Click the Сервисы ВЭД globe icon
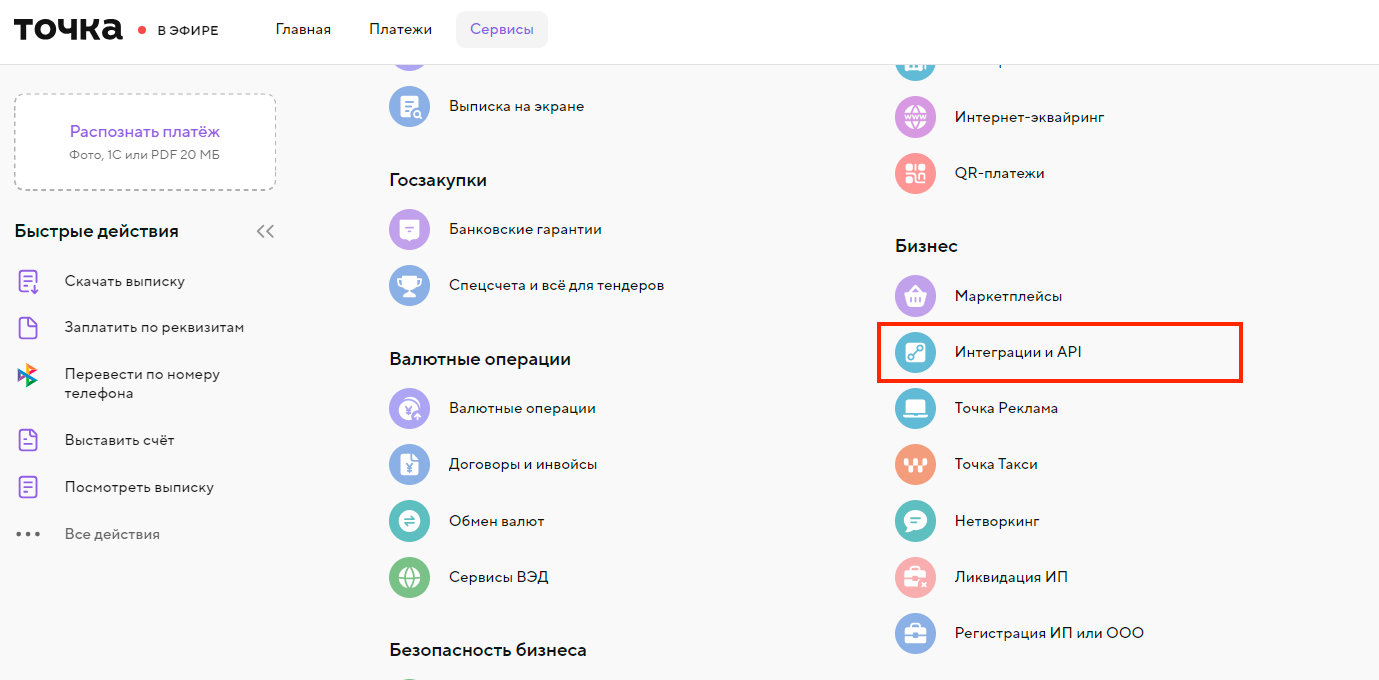This screenshot has width=1379, height=680. click(x=409, y=577)
